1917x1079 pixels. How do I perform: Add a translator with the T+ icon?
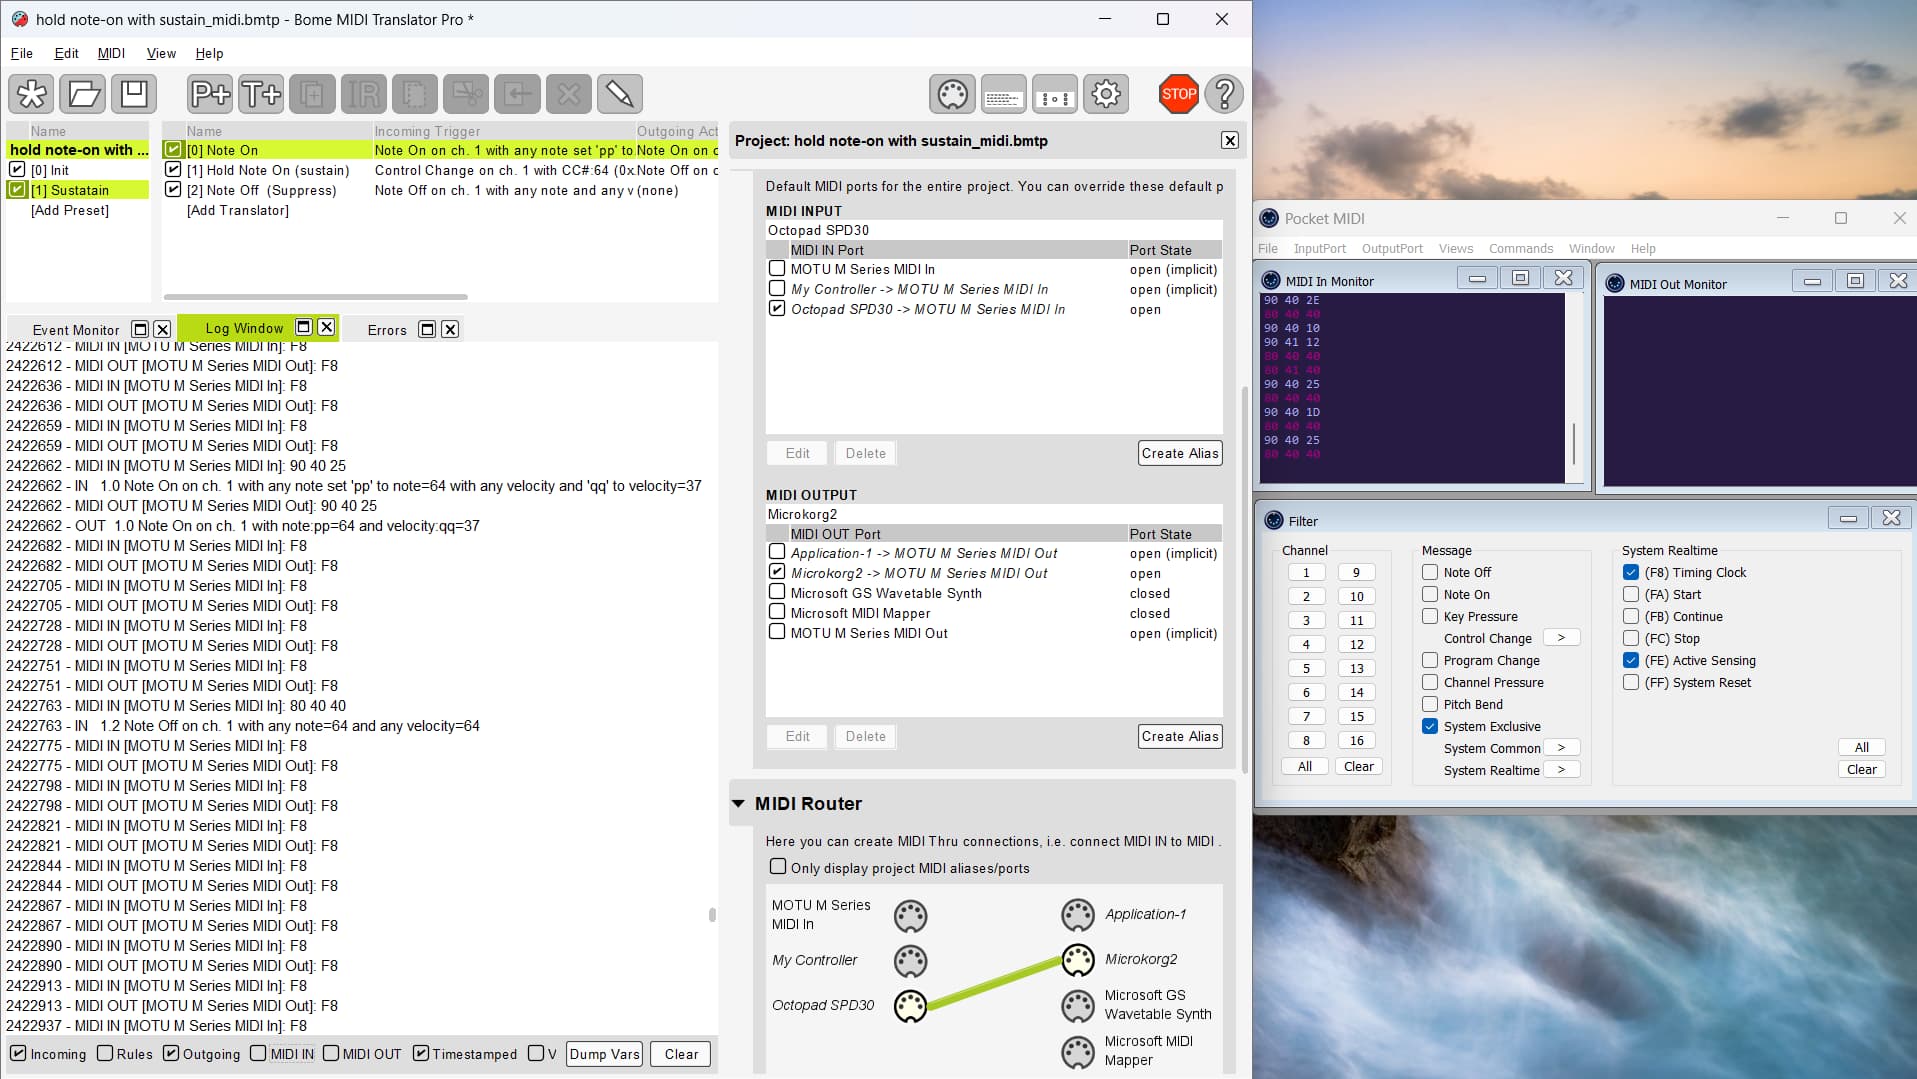coord(261,94)
